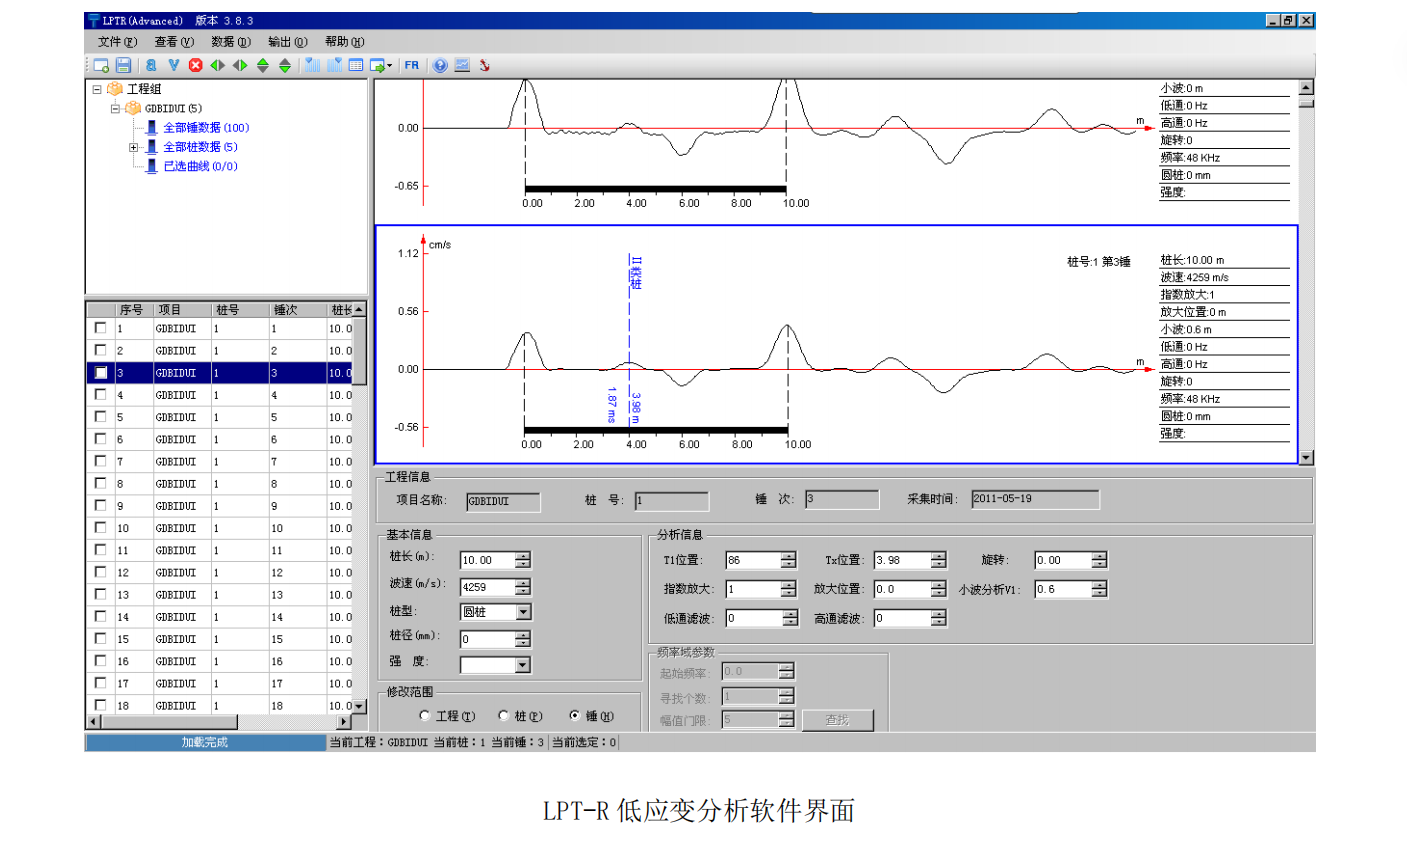Click the 已选曲线 (0/0) tree item
The width and height of the screenshot is (1407, 846).
pos(200,166)
